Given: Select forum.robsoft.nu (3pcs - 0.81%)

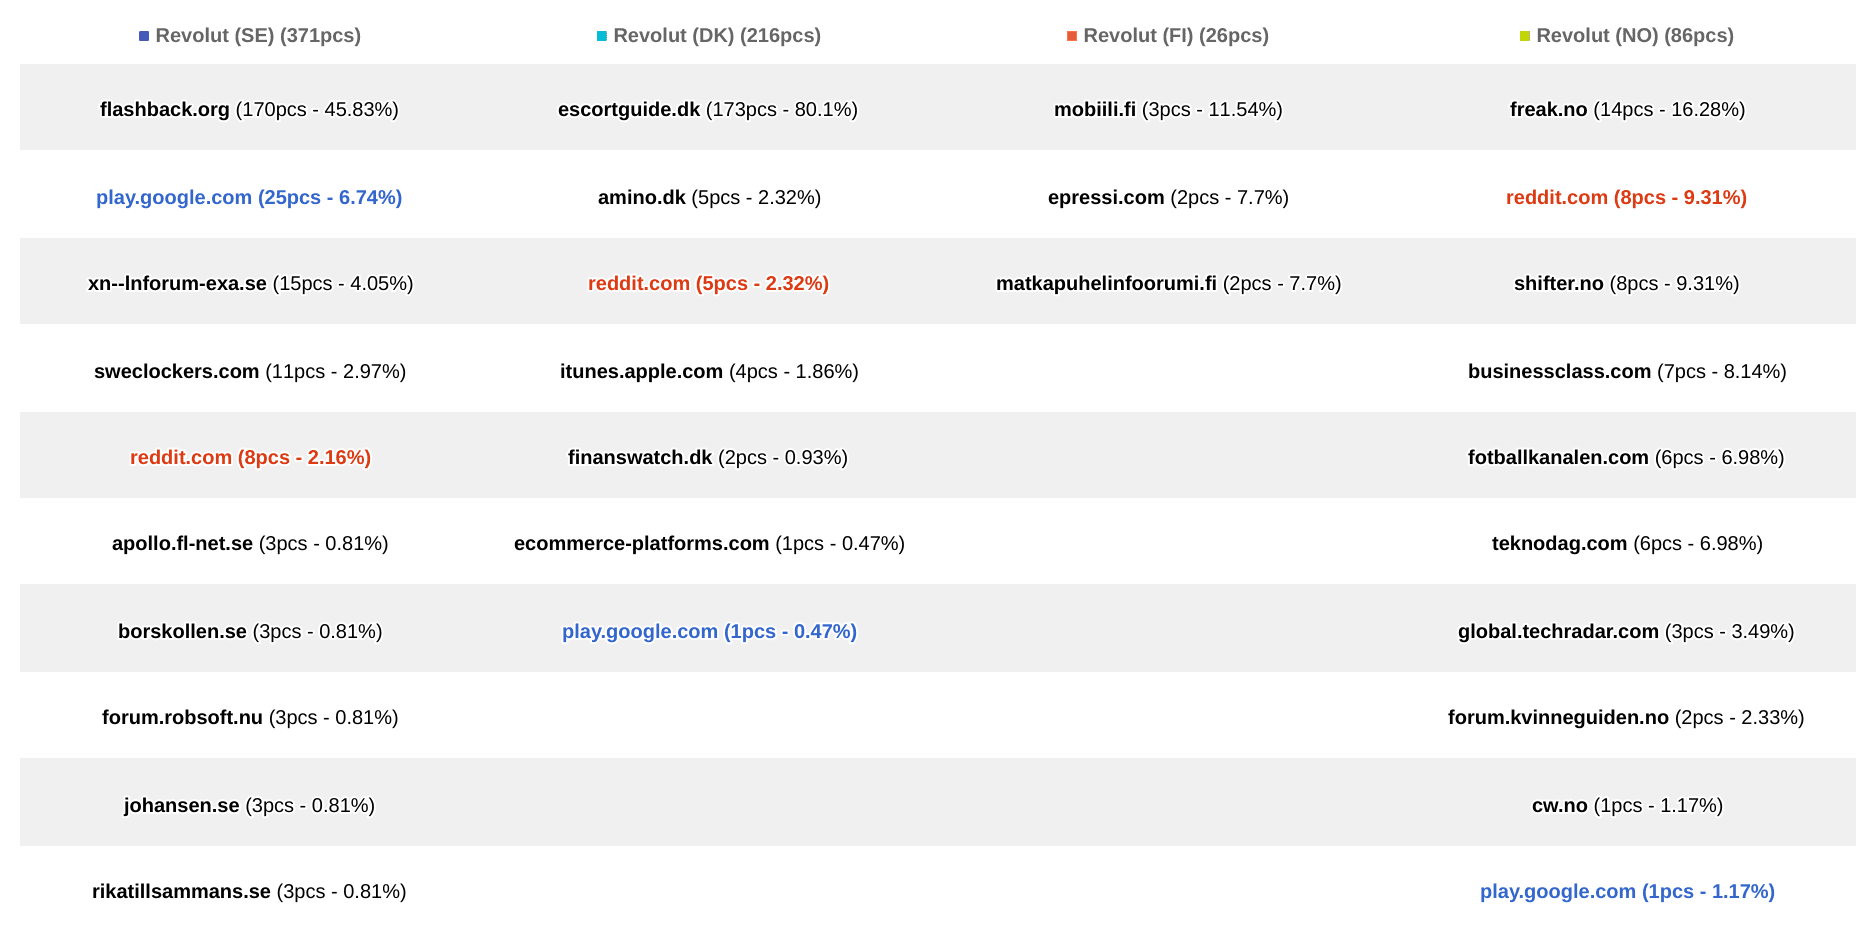Looking at the screenshot, I should point(250,718).
